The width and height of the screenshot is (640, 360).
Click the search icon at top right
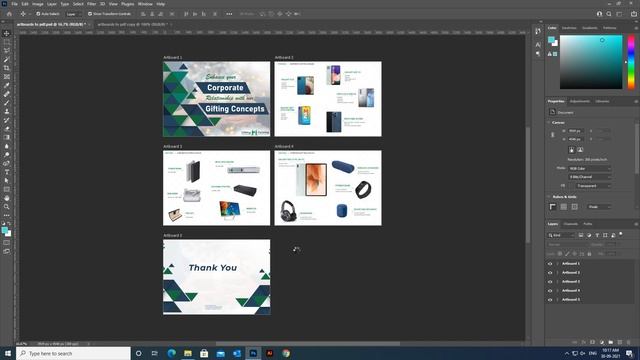click(x=609, y=14)
